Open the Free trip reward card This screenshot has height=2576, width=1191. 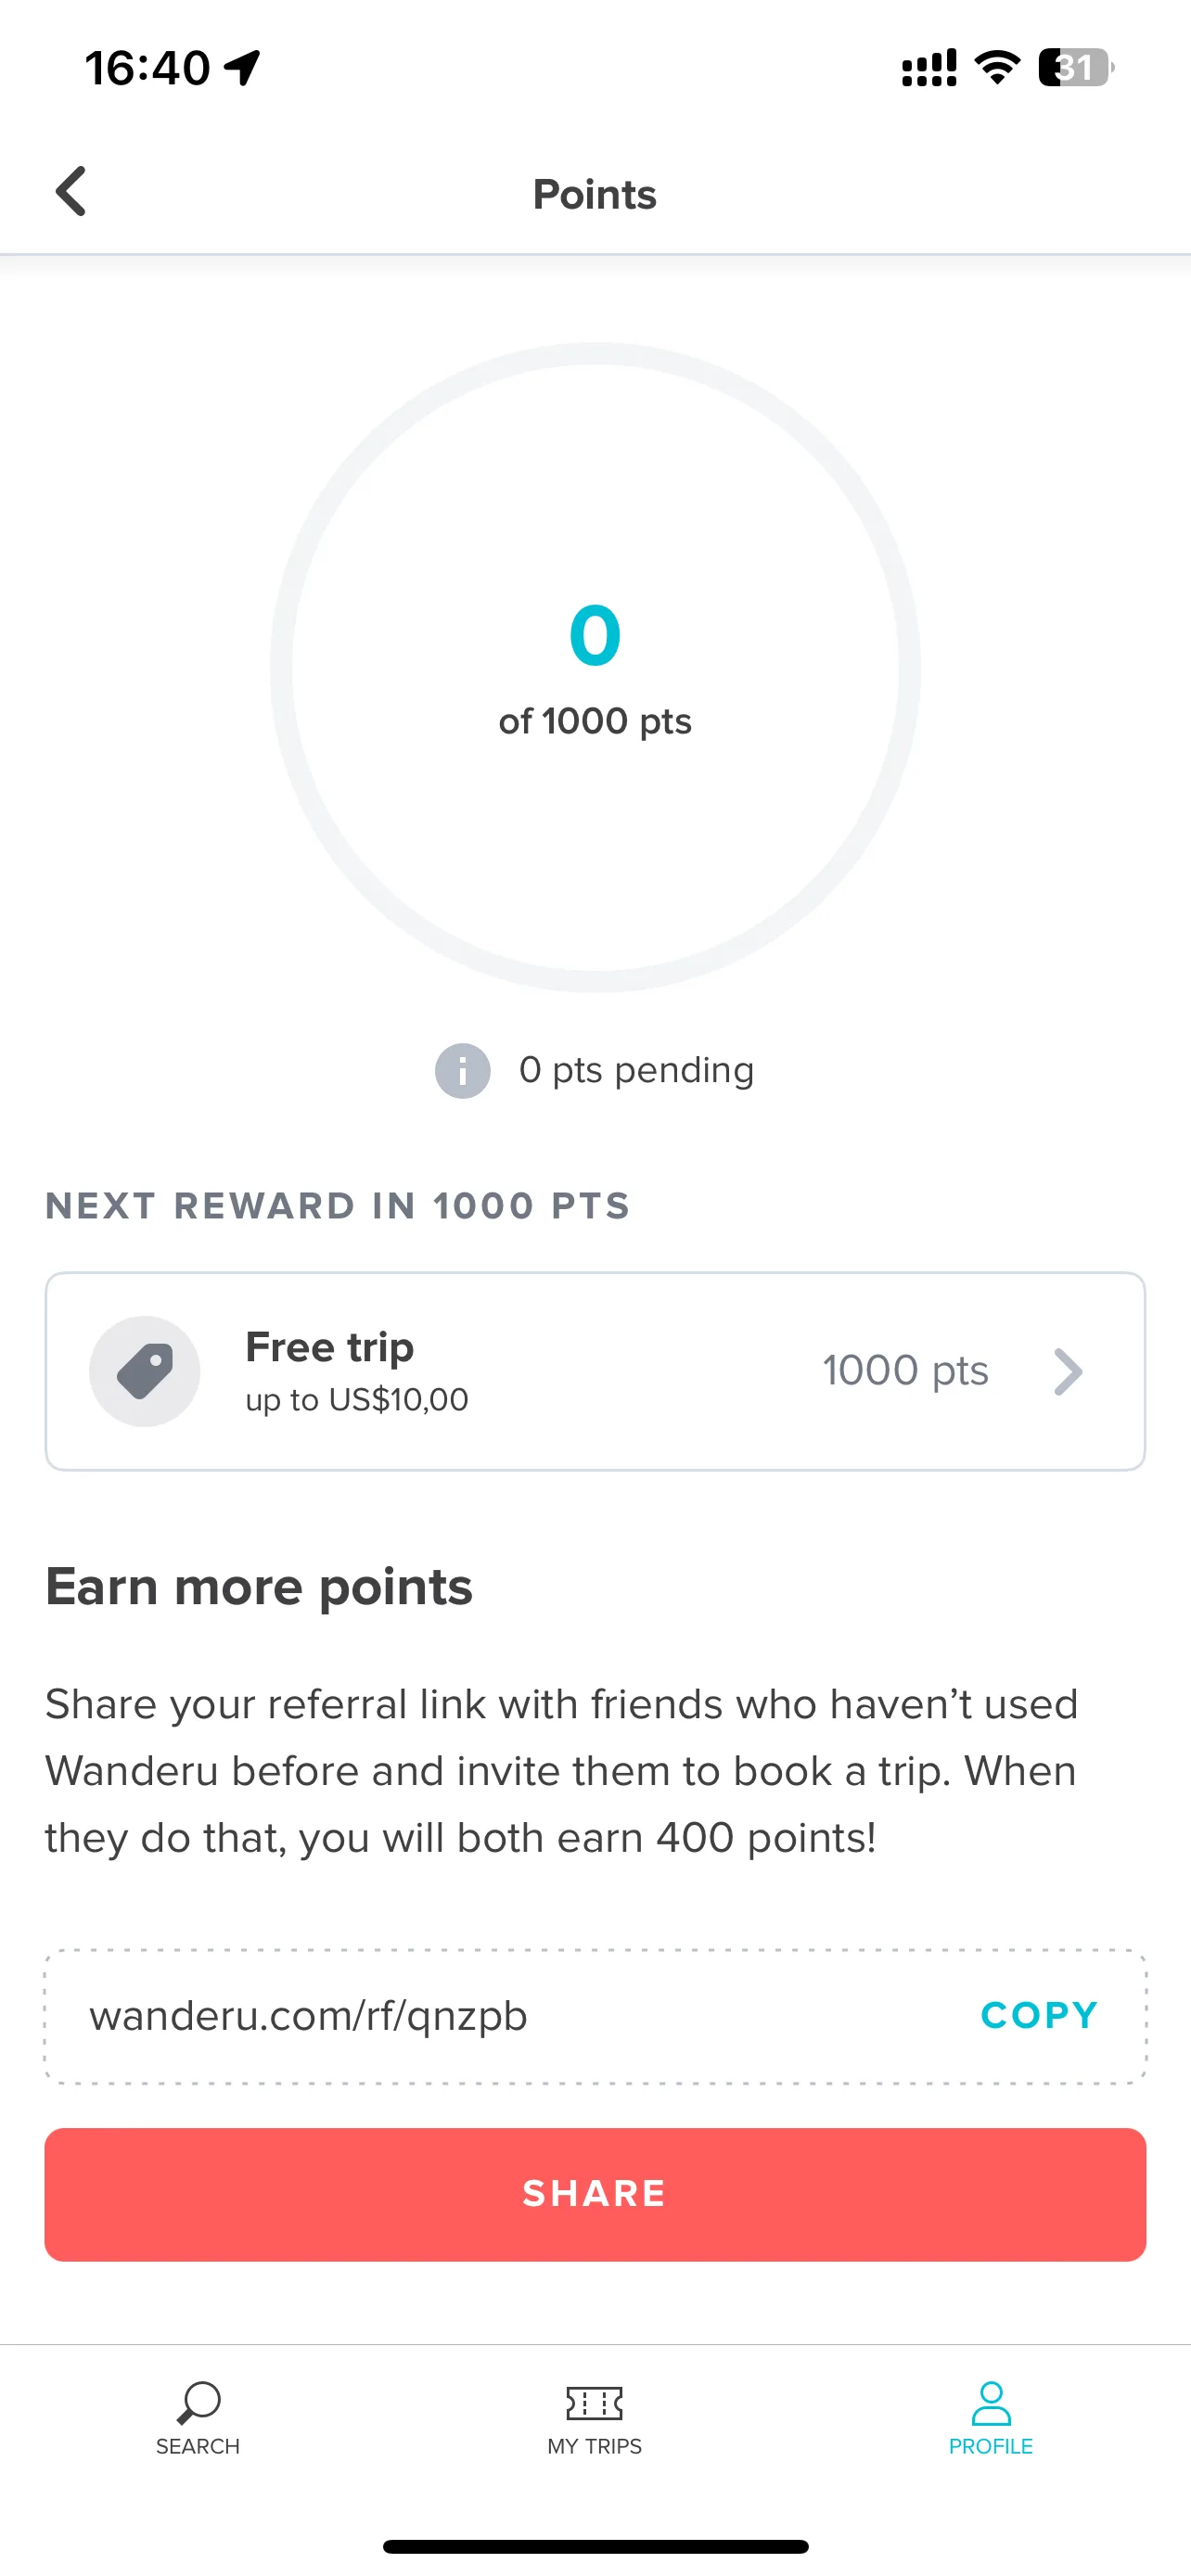(595, 1371)
